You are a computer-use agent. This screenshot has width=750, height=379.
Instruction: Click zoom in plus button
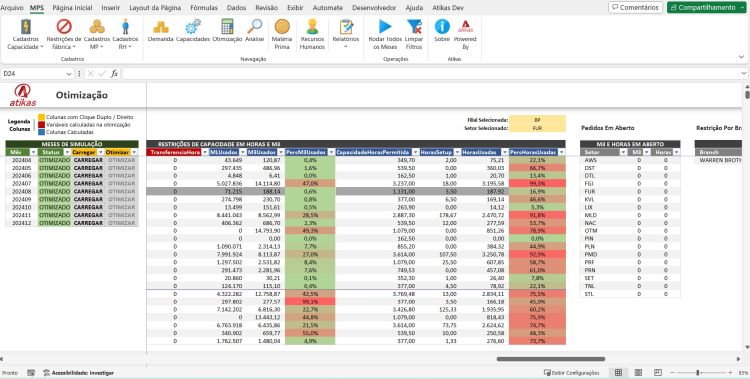point(730,372)
